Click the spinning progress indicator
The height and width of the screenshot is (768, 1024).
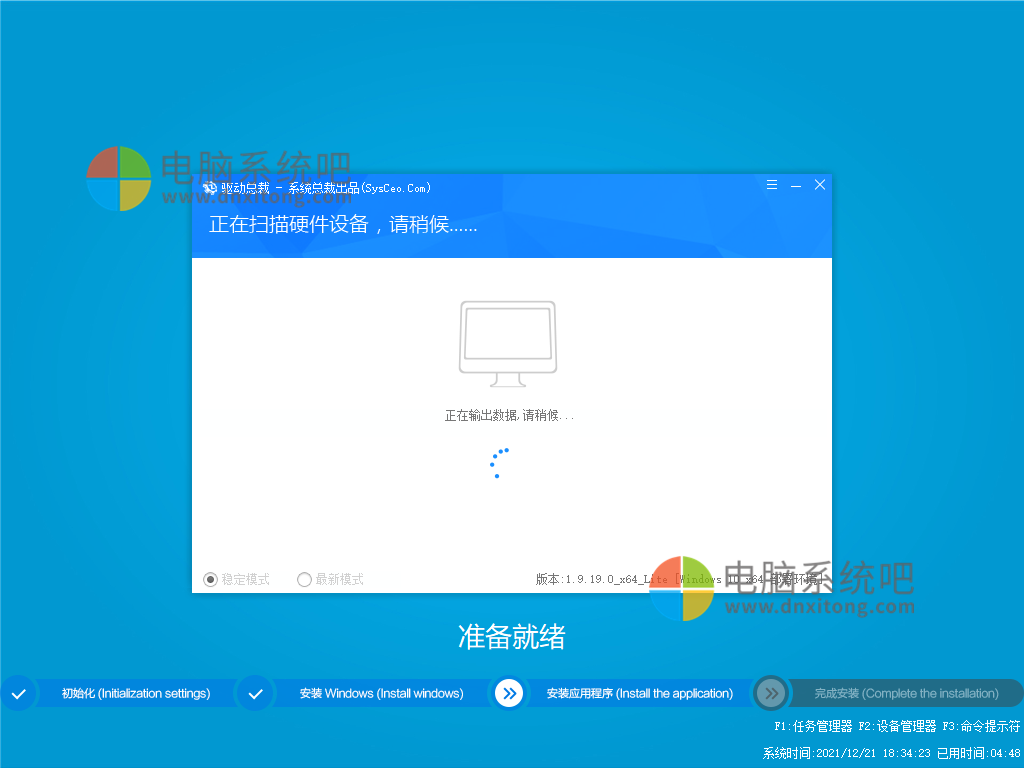coord(498,463)
